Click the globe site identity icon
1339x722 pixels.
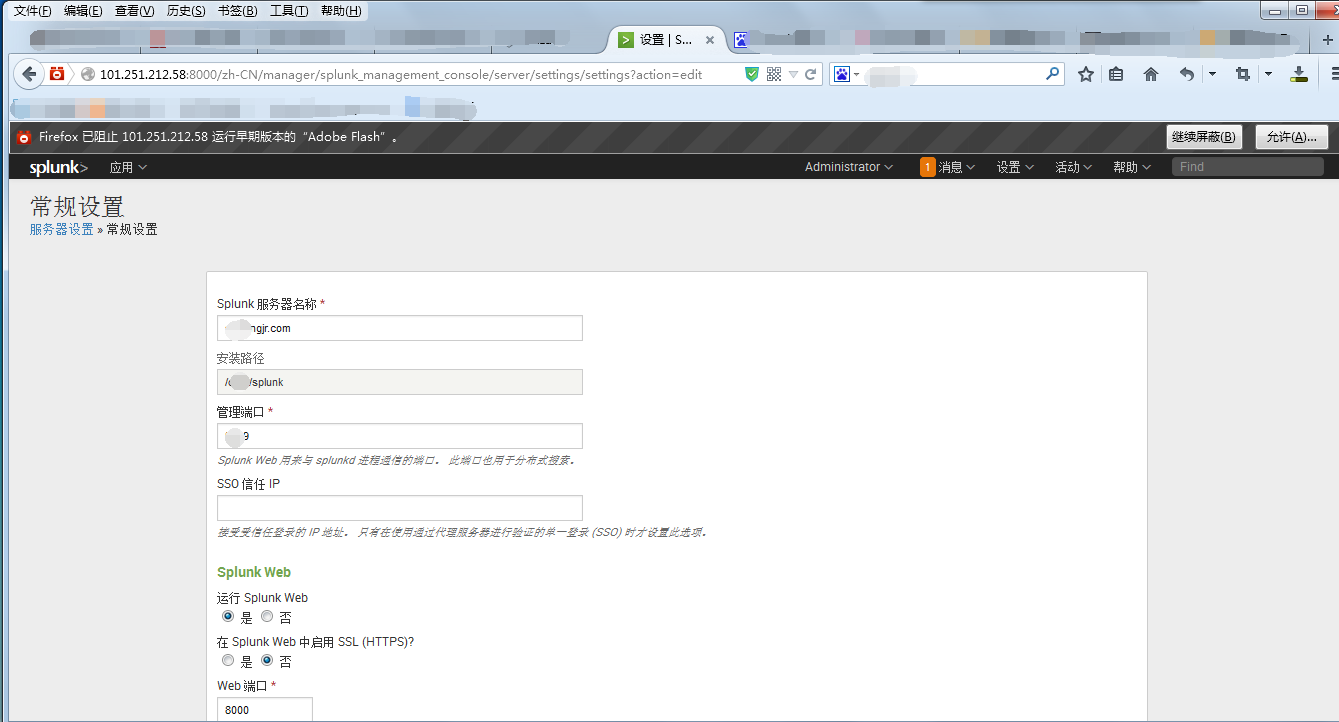88,74
